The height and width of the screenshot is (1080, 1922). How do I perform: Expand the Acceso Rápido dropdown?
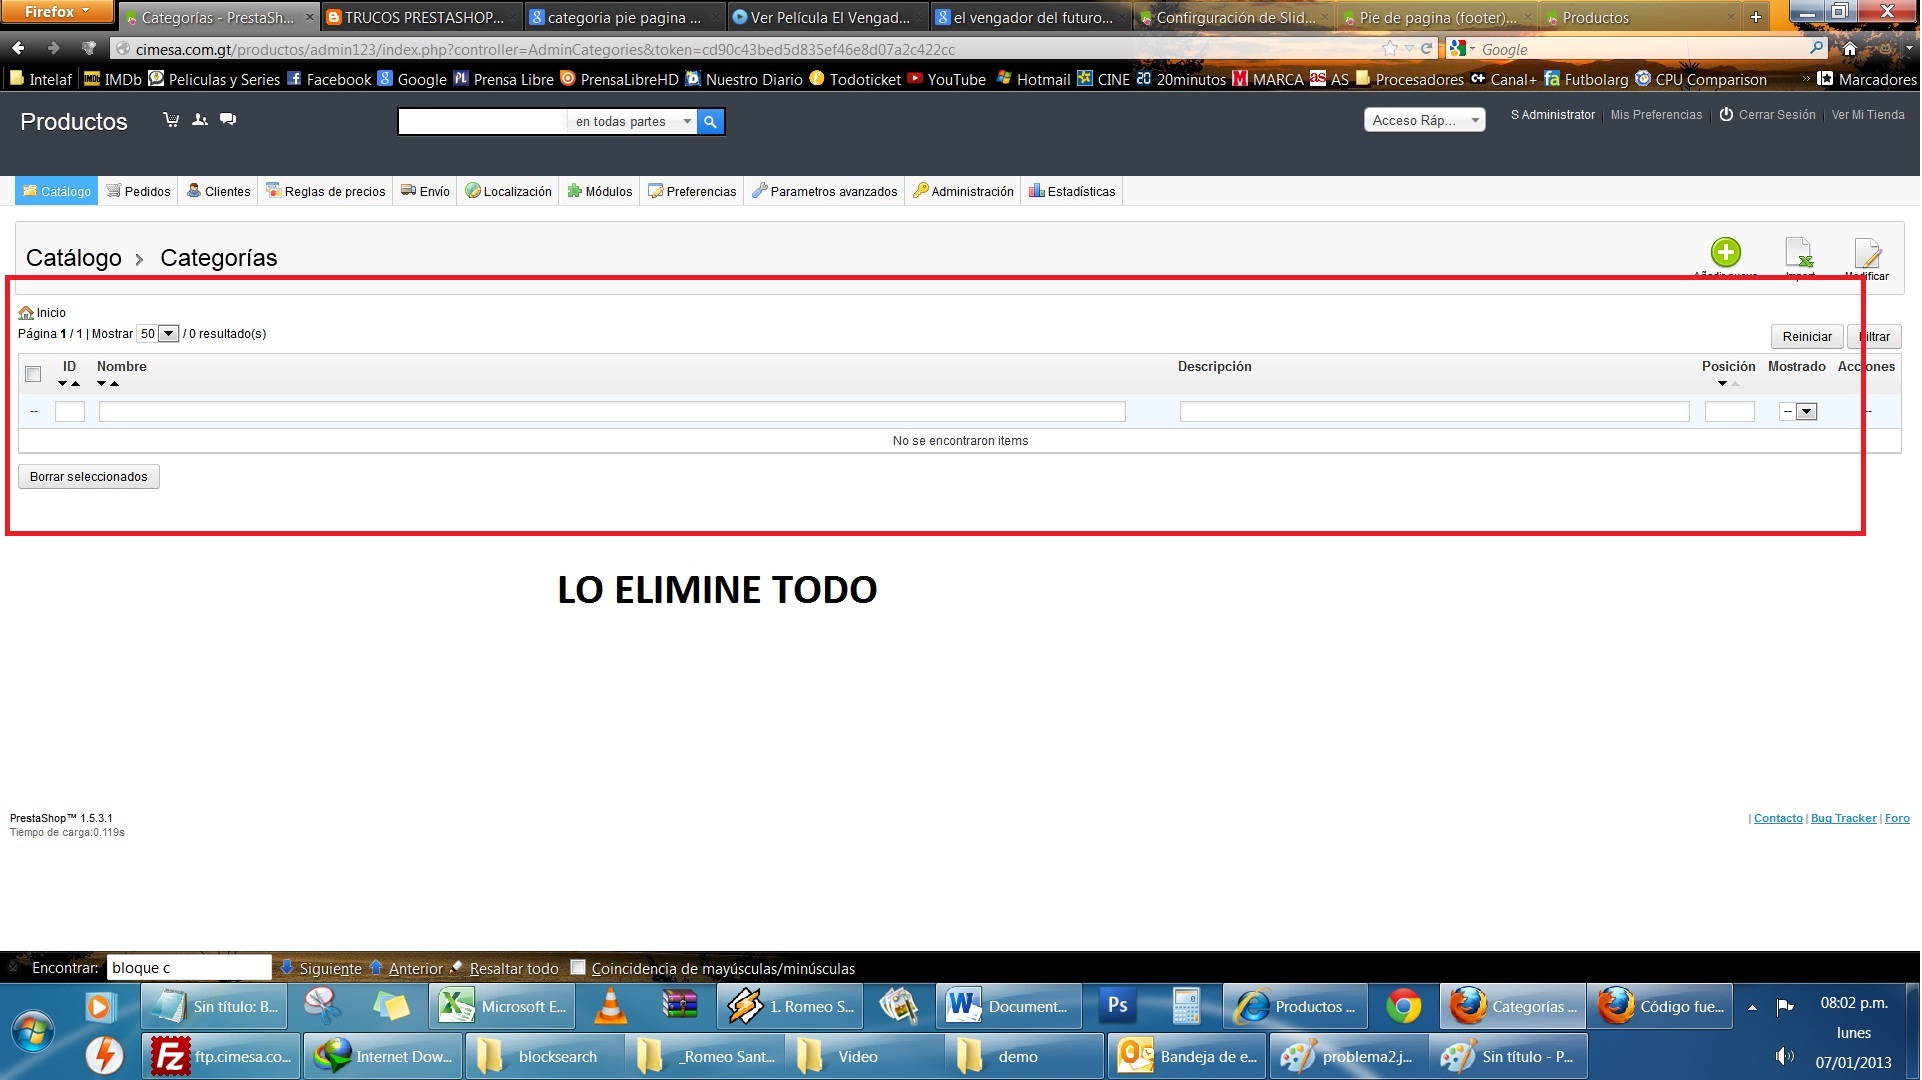[1424, 120]
